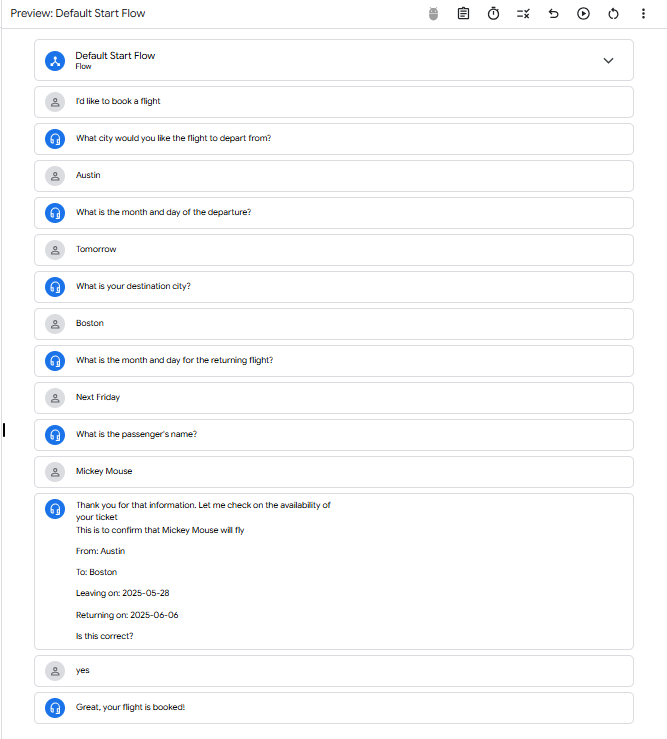The height and width of the screenshot is (739, 667).
Task: Select the user reply "yes"
Action: tap(83, 670)
